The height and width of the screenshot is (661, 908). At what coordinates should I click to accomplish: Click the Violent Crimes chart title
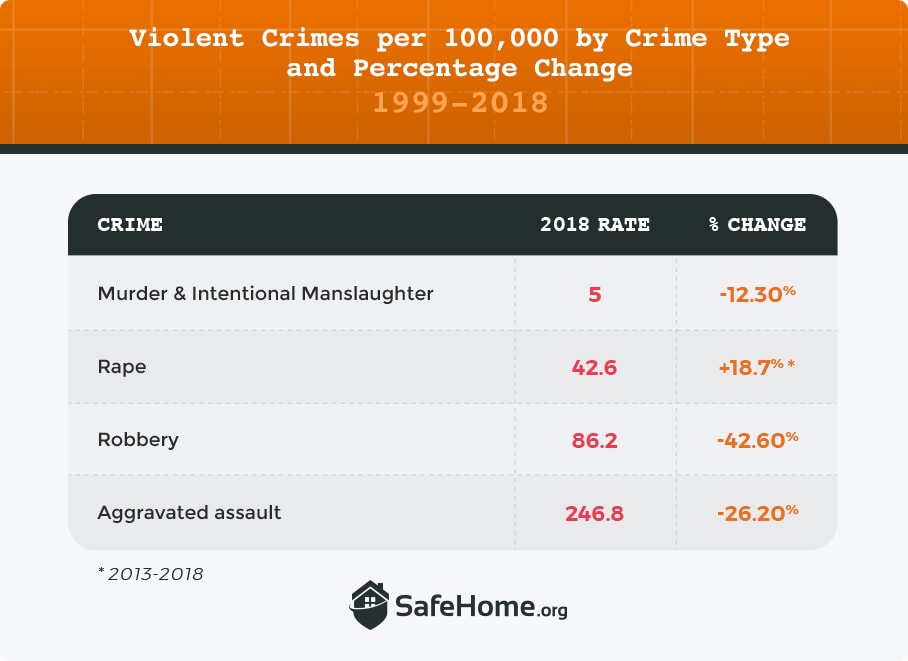460,53
